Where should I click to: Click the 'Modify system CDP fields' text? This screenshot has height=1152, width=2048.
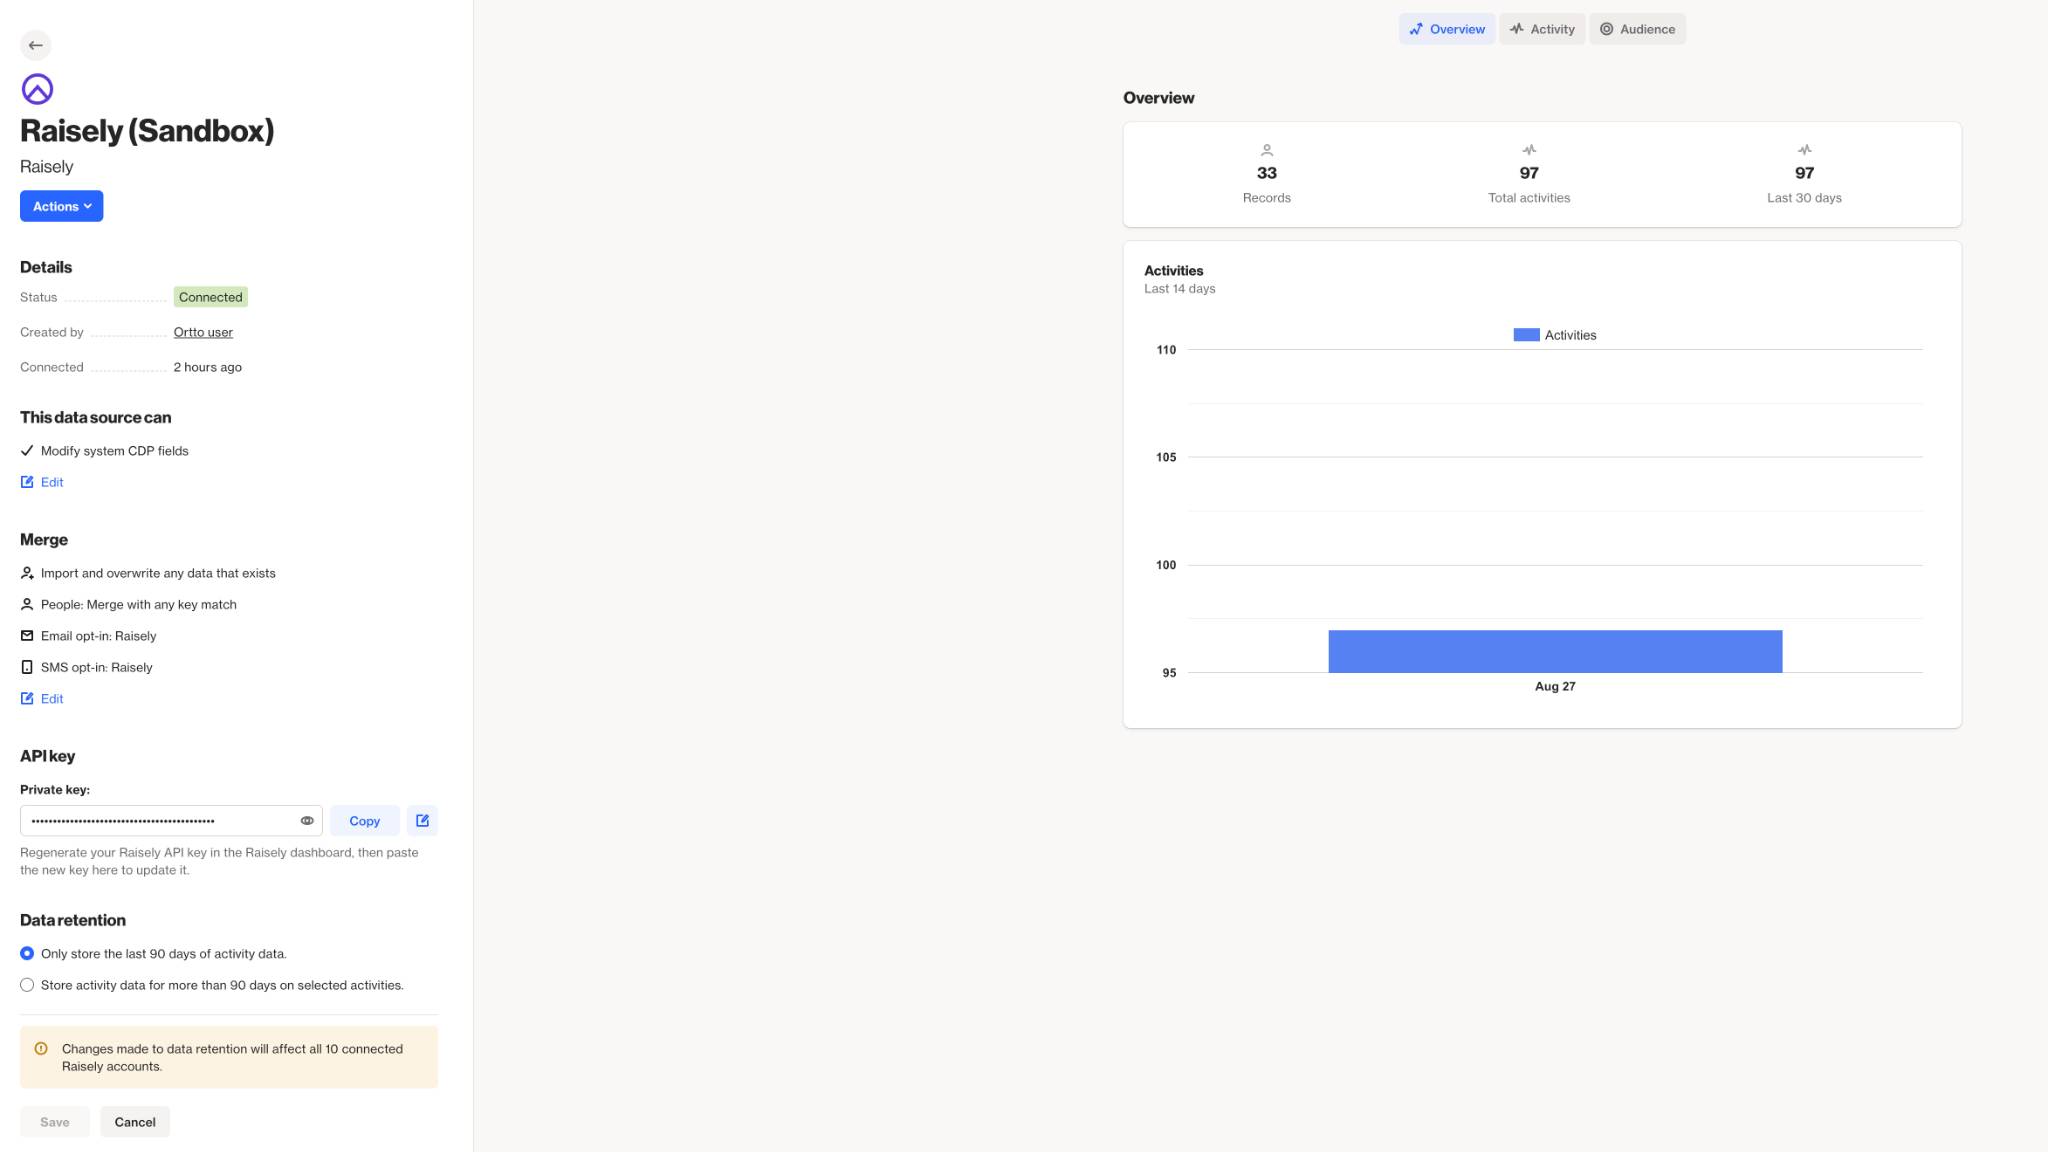point(115,451)
